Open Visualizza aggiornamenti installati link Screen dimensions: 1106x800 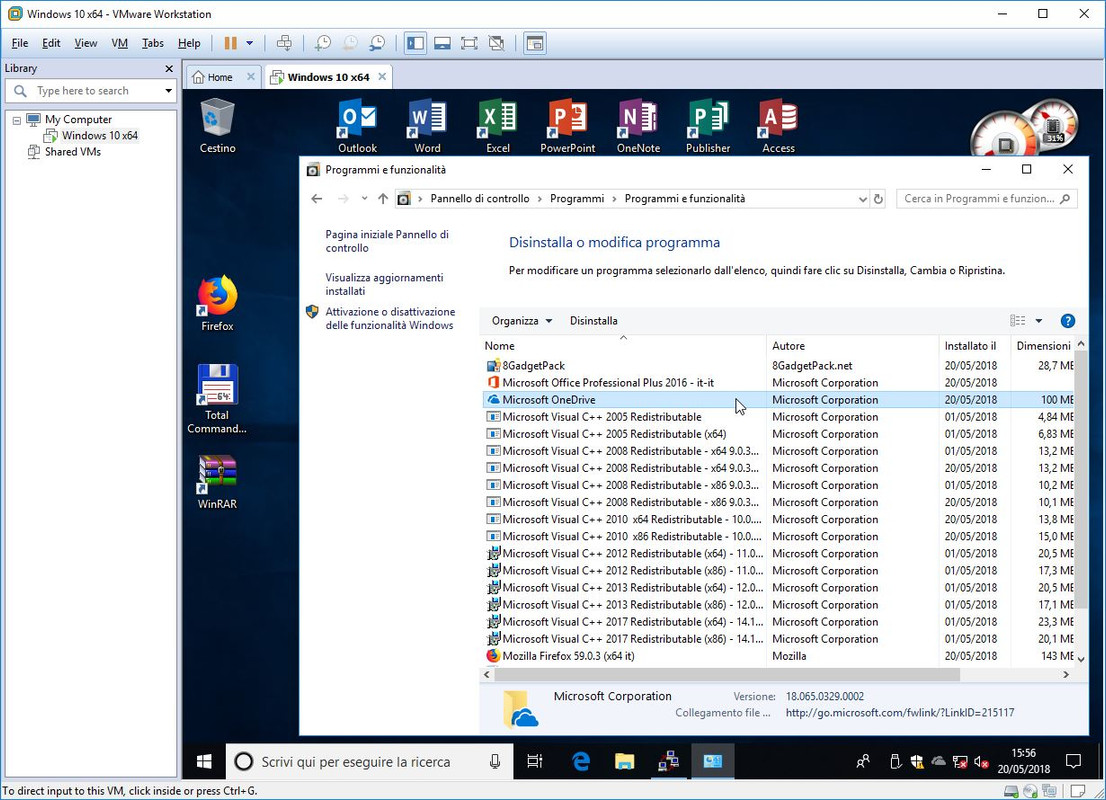[384, 284]
